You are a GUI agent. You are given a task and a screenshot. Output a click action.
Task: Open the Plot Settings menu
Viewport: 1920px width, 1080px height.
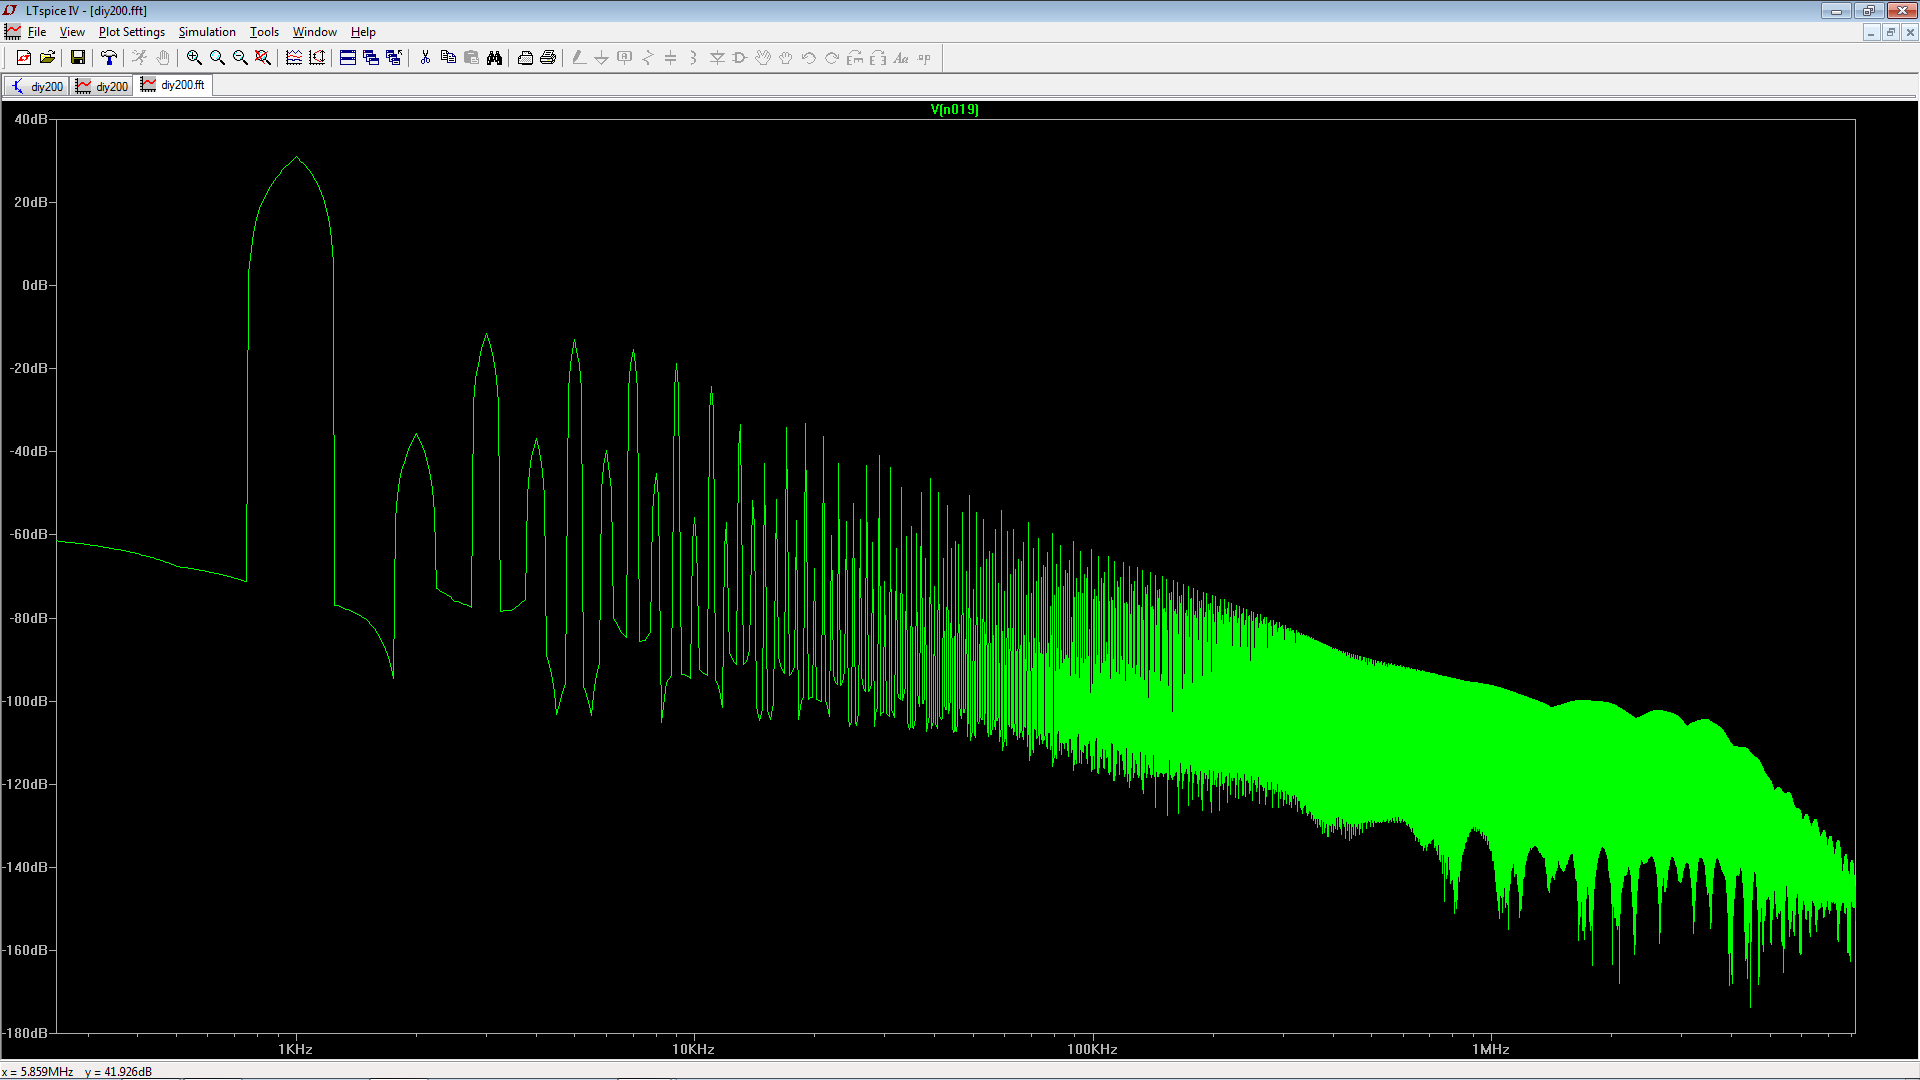[x=131, y=32]
